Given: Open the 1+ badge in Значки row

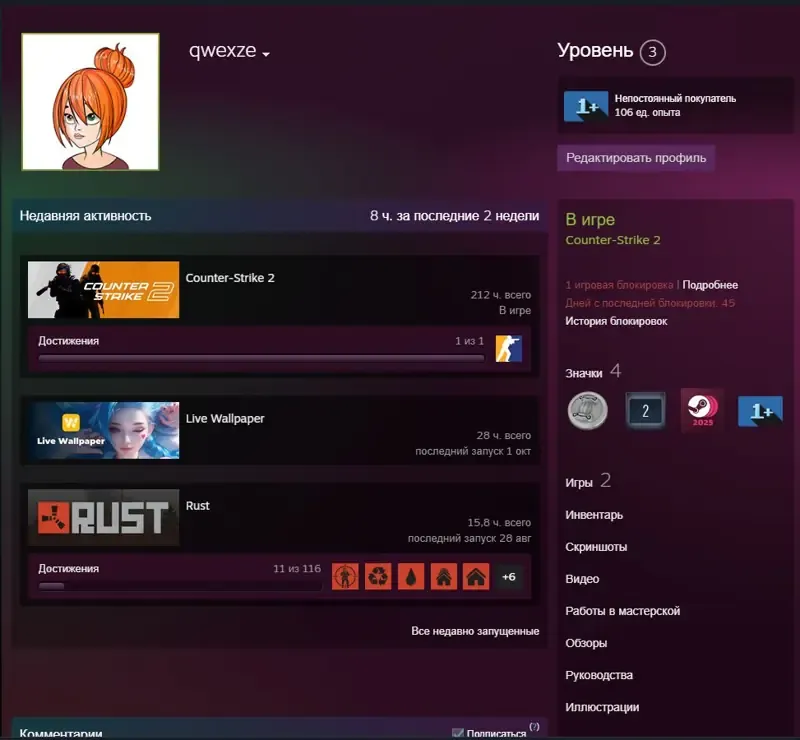Looking at the screenshot, I should 760,411.
